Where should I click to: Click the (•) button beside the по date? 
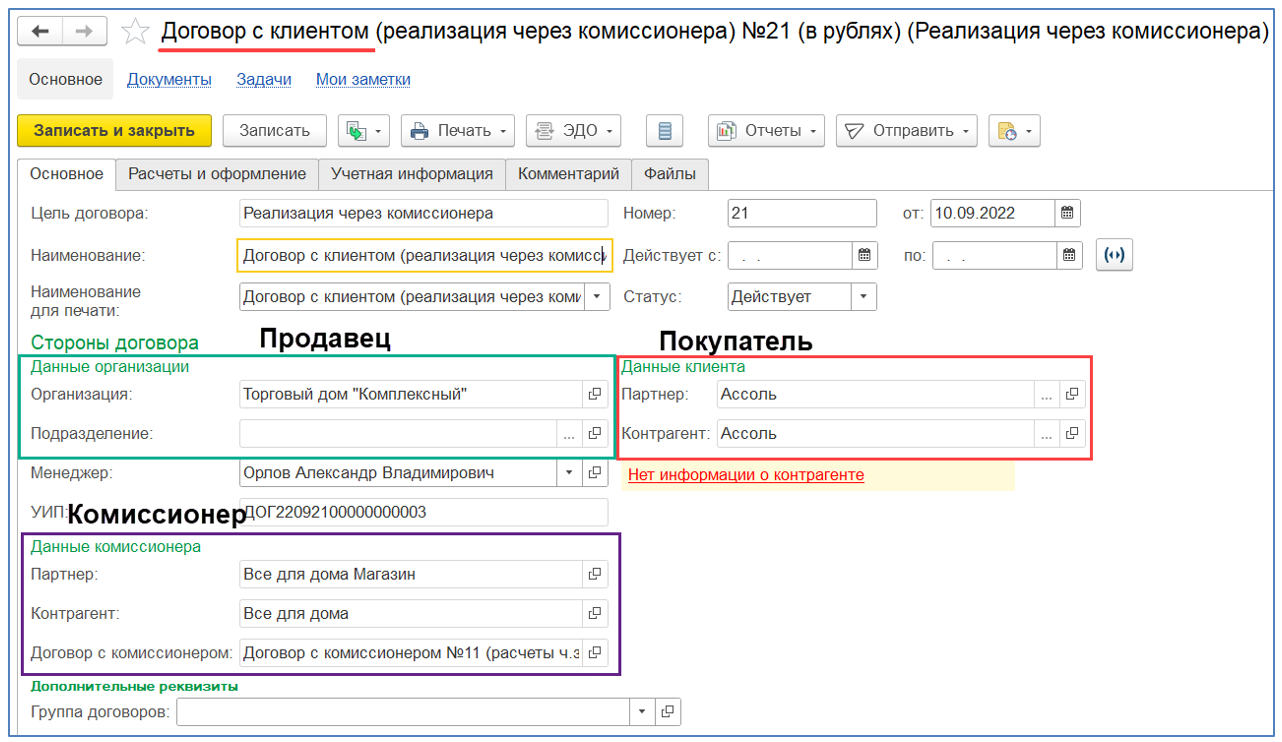pyautogui.click(x=1114, y=255)
